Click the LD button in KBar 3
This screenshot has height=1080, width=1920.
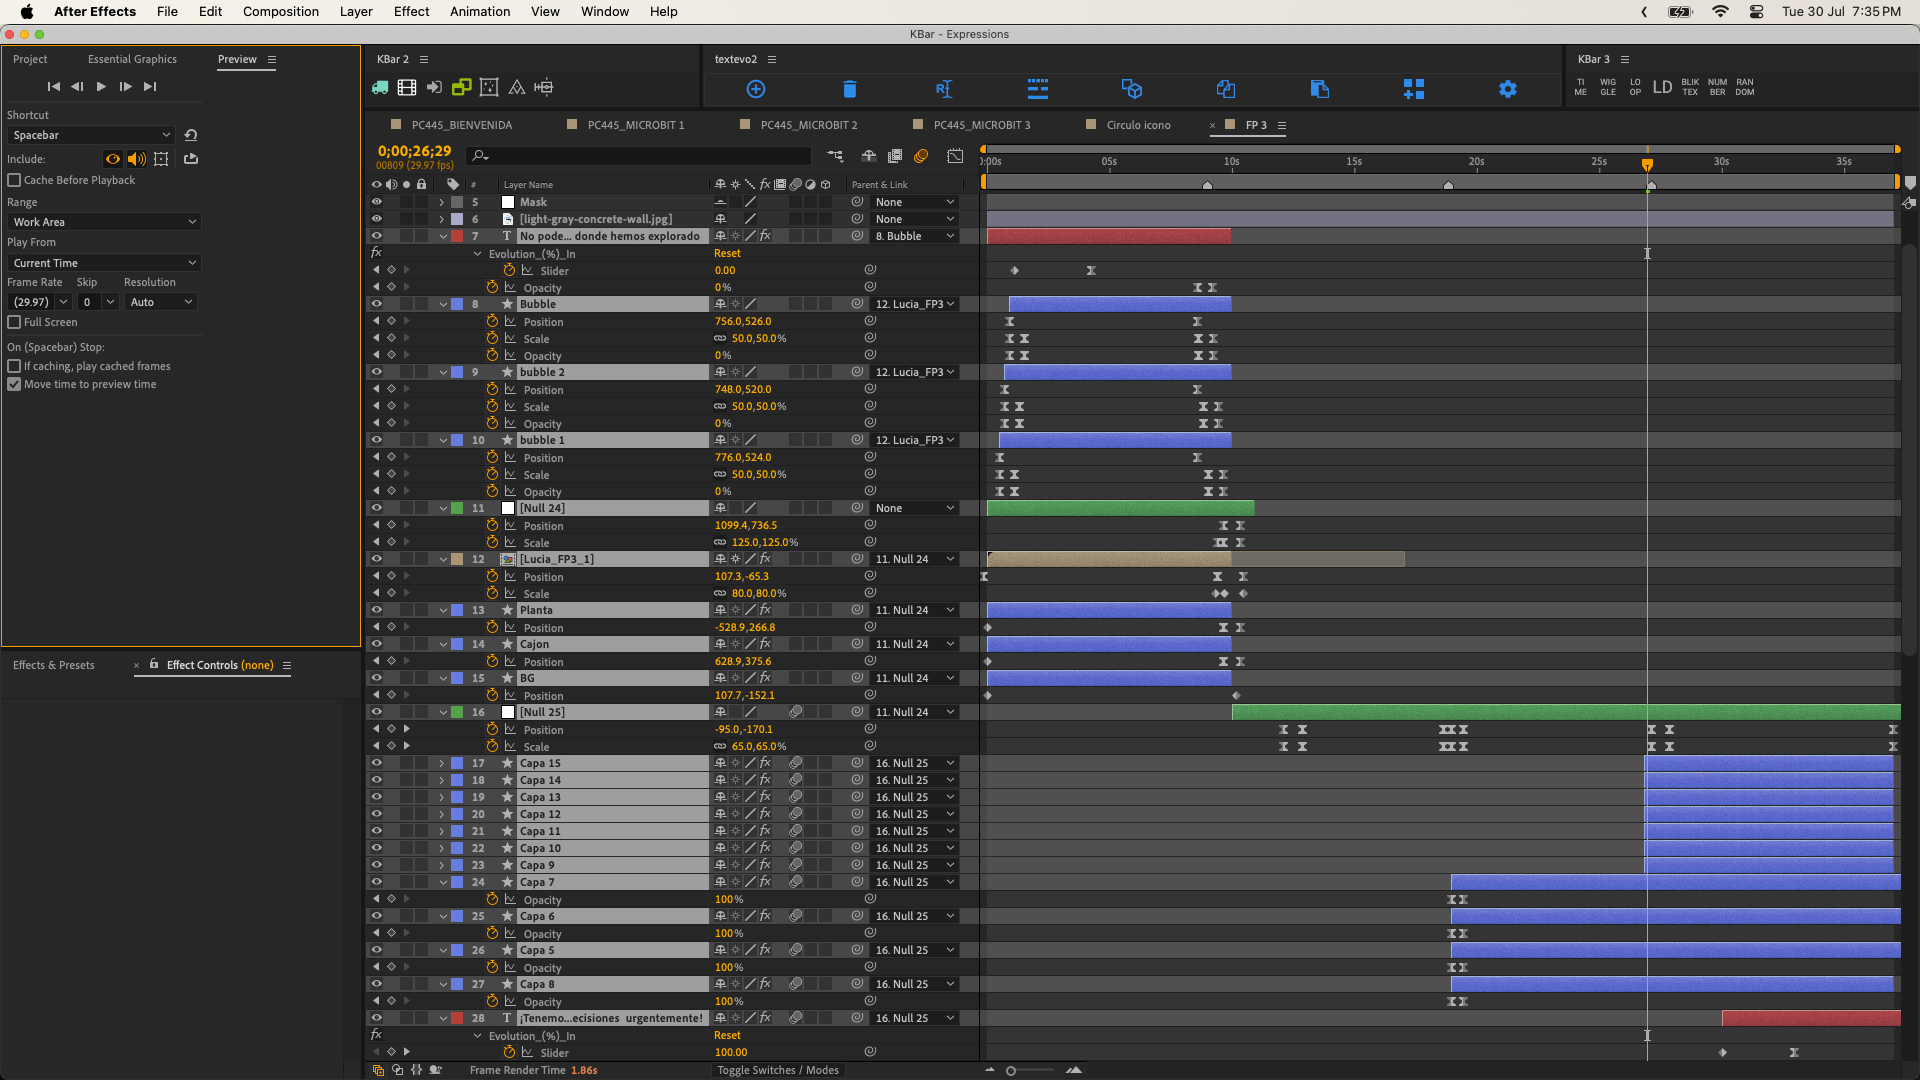(1661, 87)
